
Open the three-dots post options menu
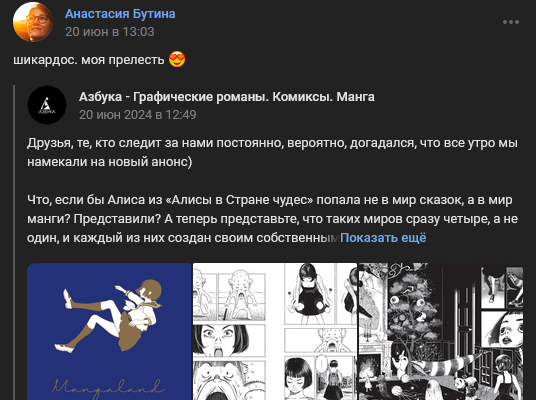(511, 22)
